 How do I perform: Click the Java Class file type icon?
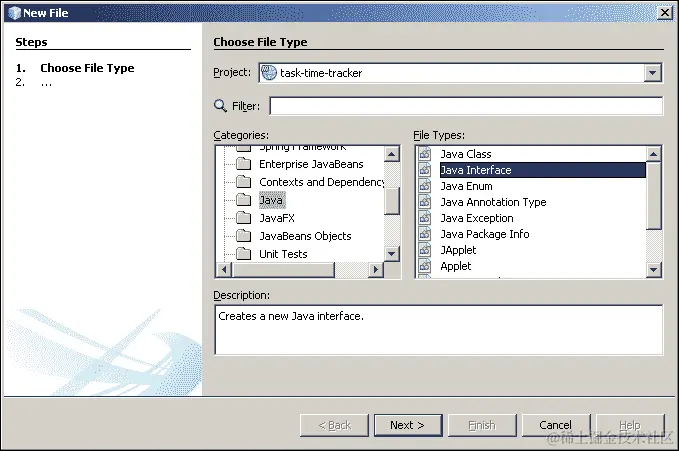425,154
